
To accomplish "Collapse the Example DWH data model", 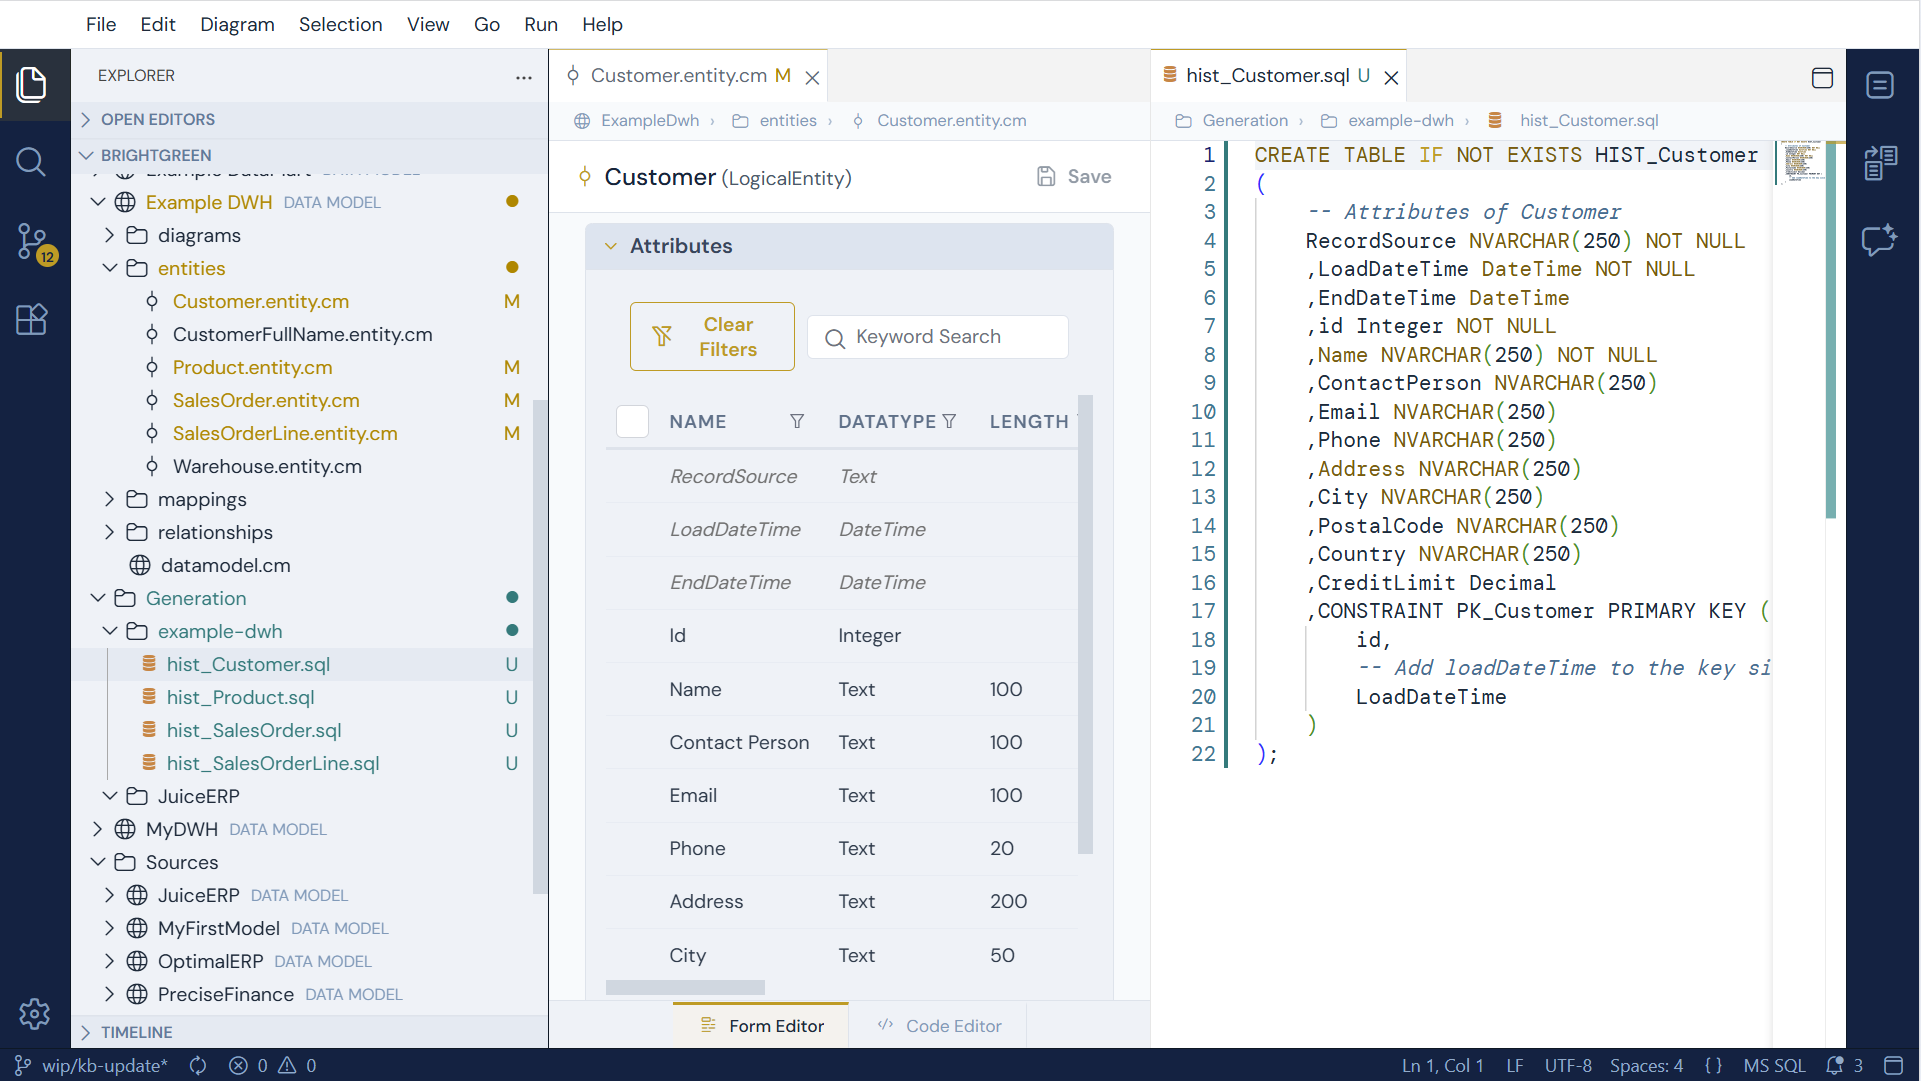I will coord(98,202).
